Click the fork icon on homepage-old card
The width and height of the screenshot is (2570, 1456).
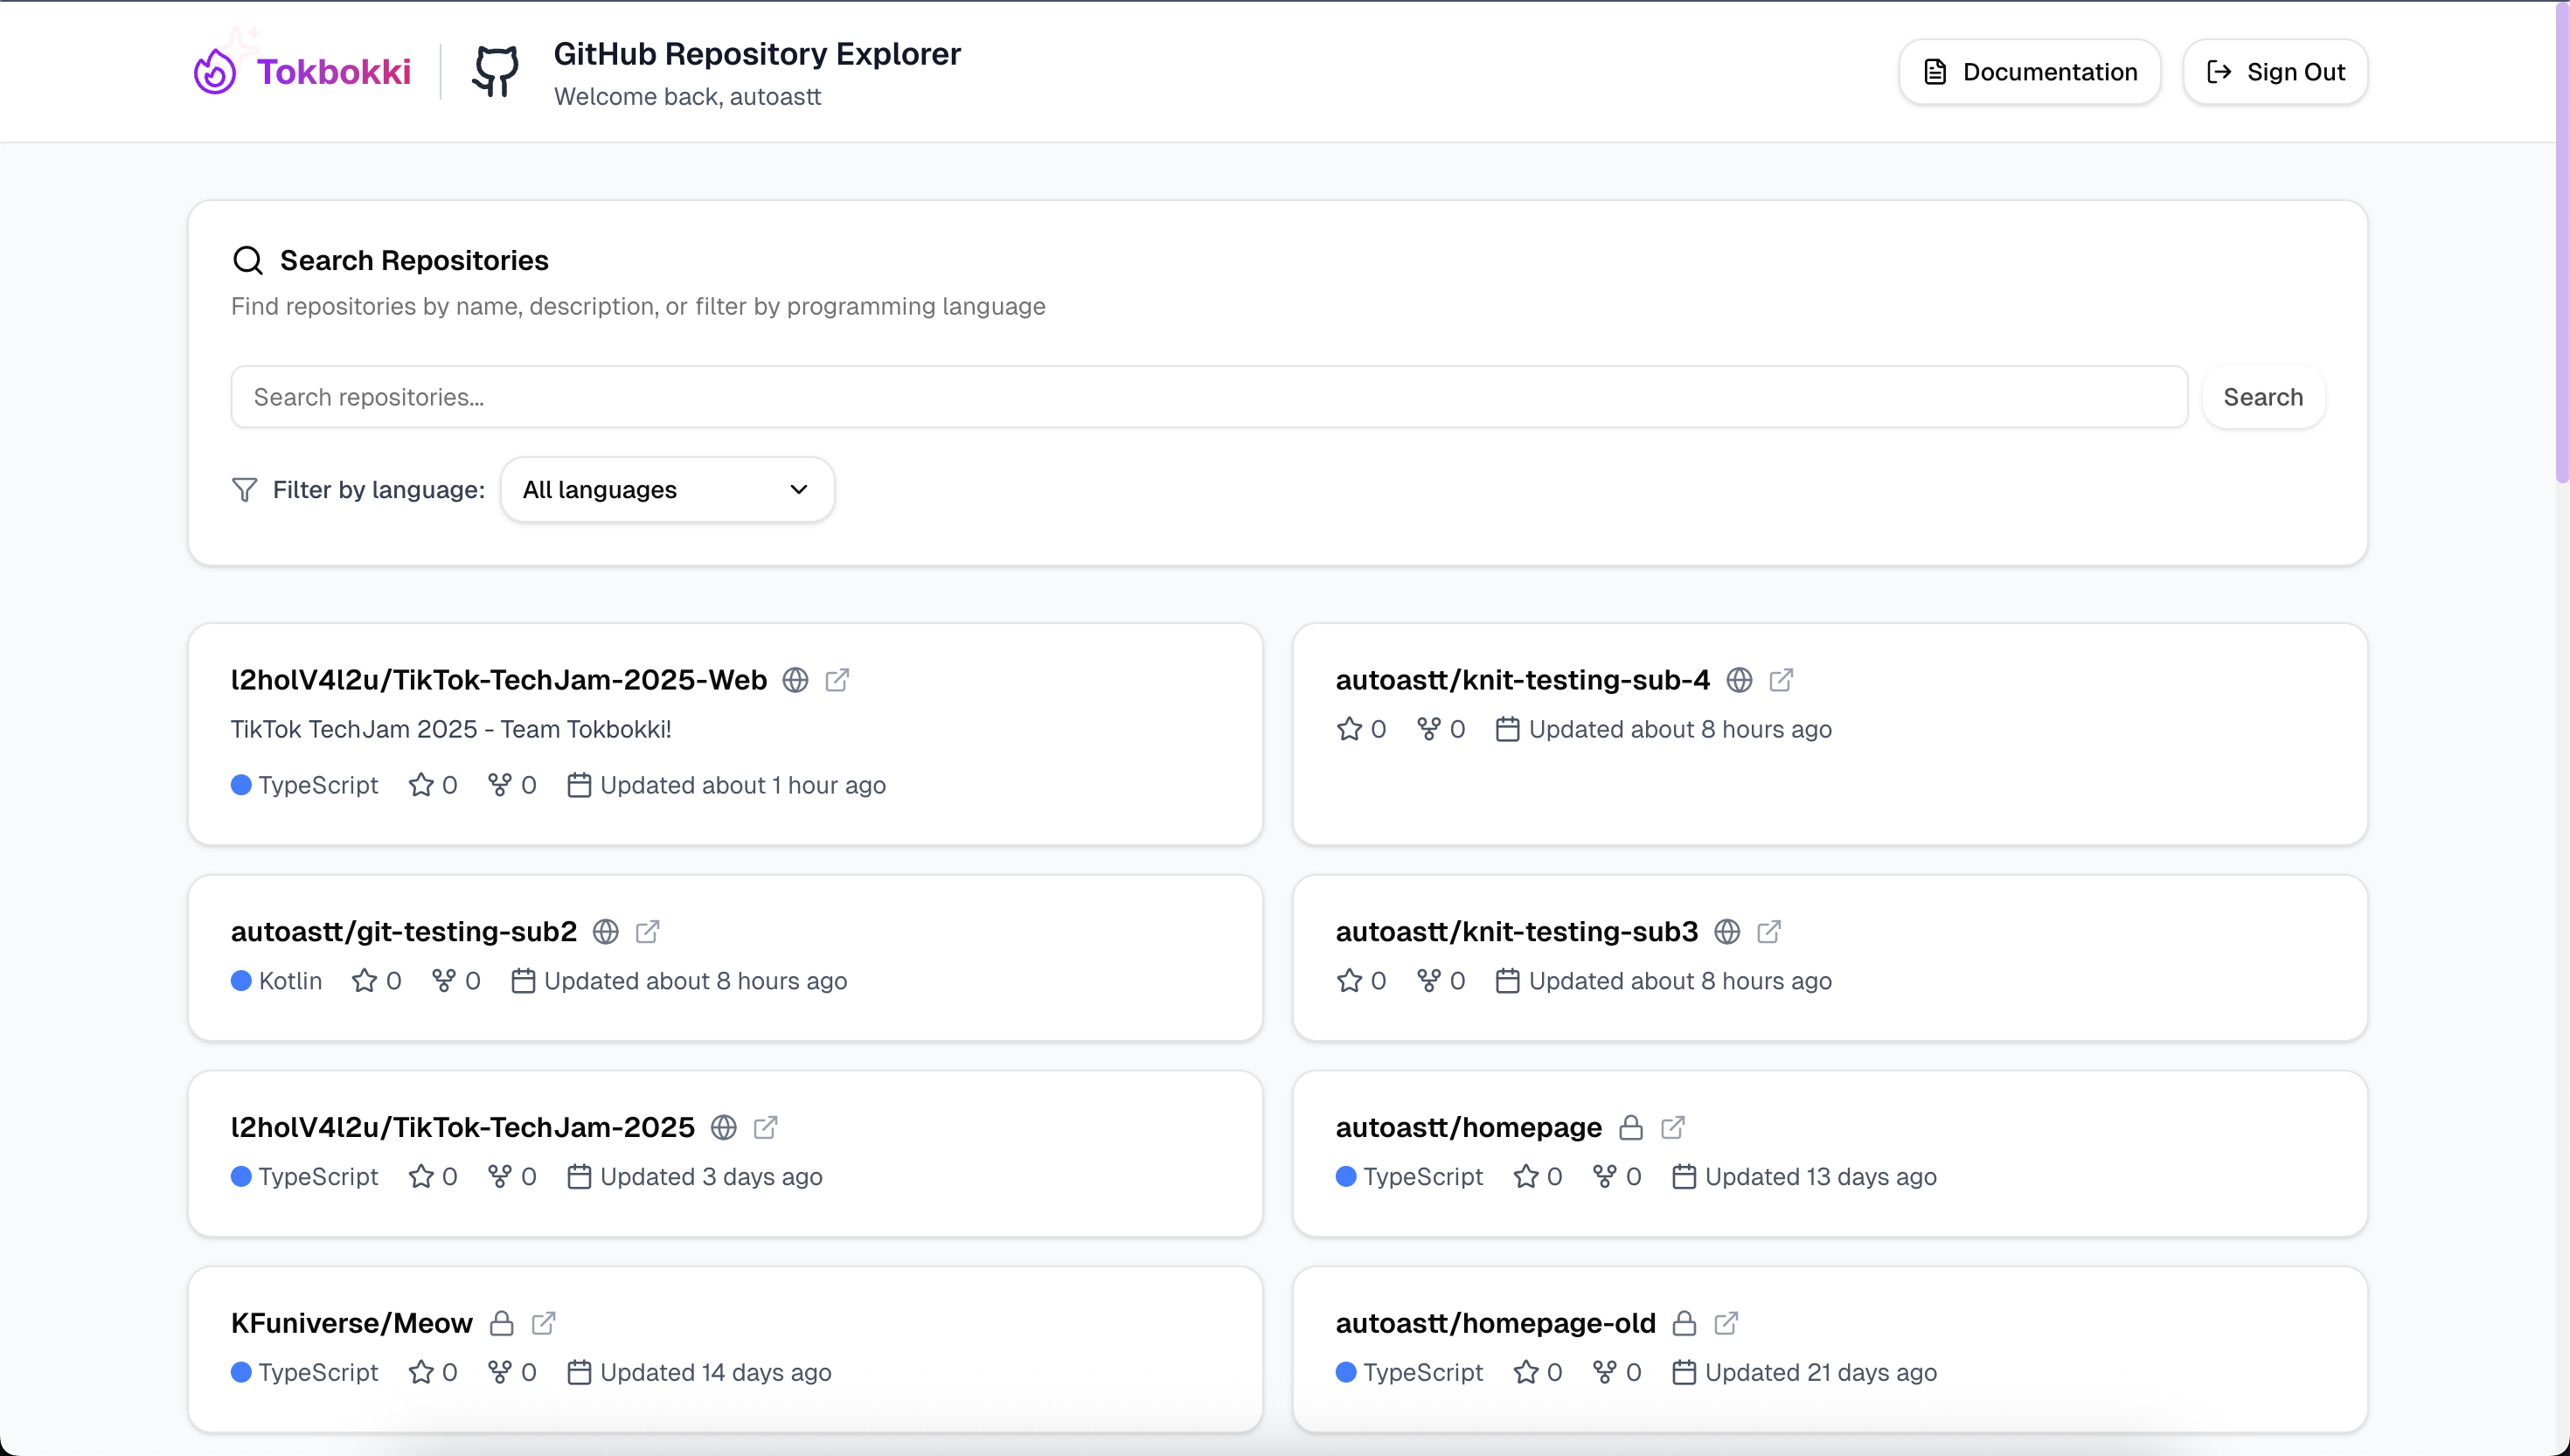tap(1605, 1373)
